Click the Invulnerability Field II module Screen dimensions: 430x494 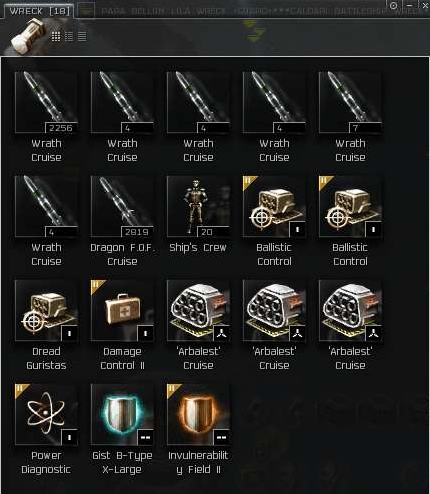click(198, 414)
